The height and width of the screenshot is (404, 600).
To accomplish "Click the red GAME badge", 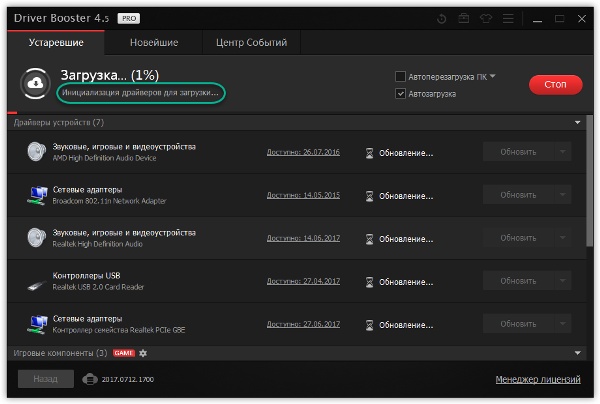I will pyautogui.click(x=124, y=353).
